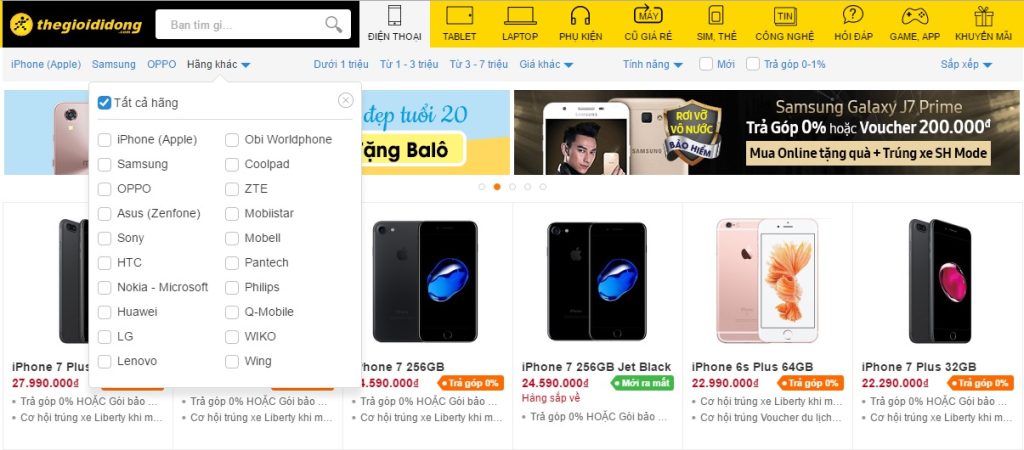This screenshot has height=450, width=1024.
Task: Close the brand filter popup
Action: click(x=345, y=100)
